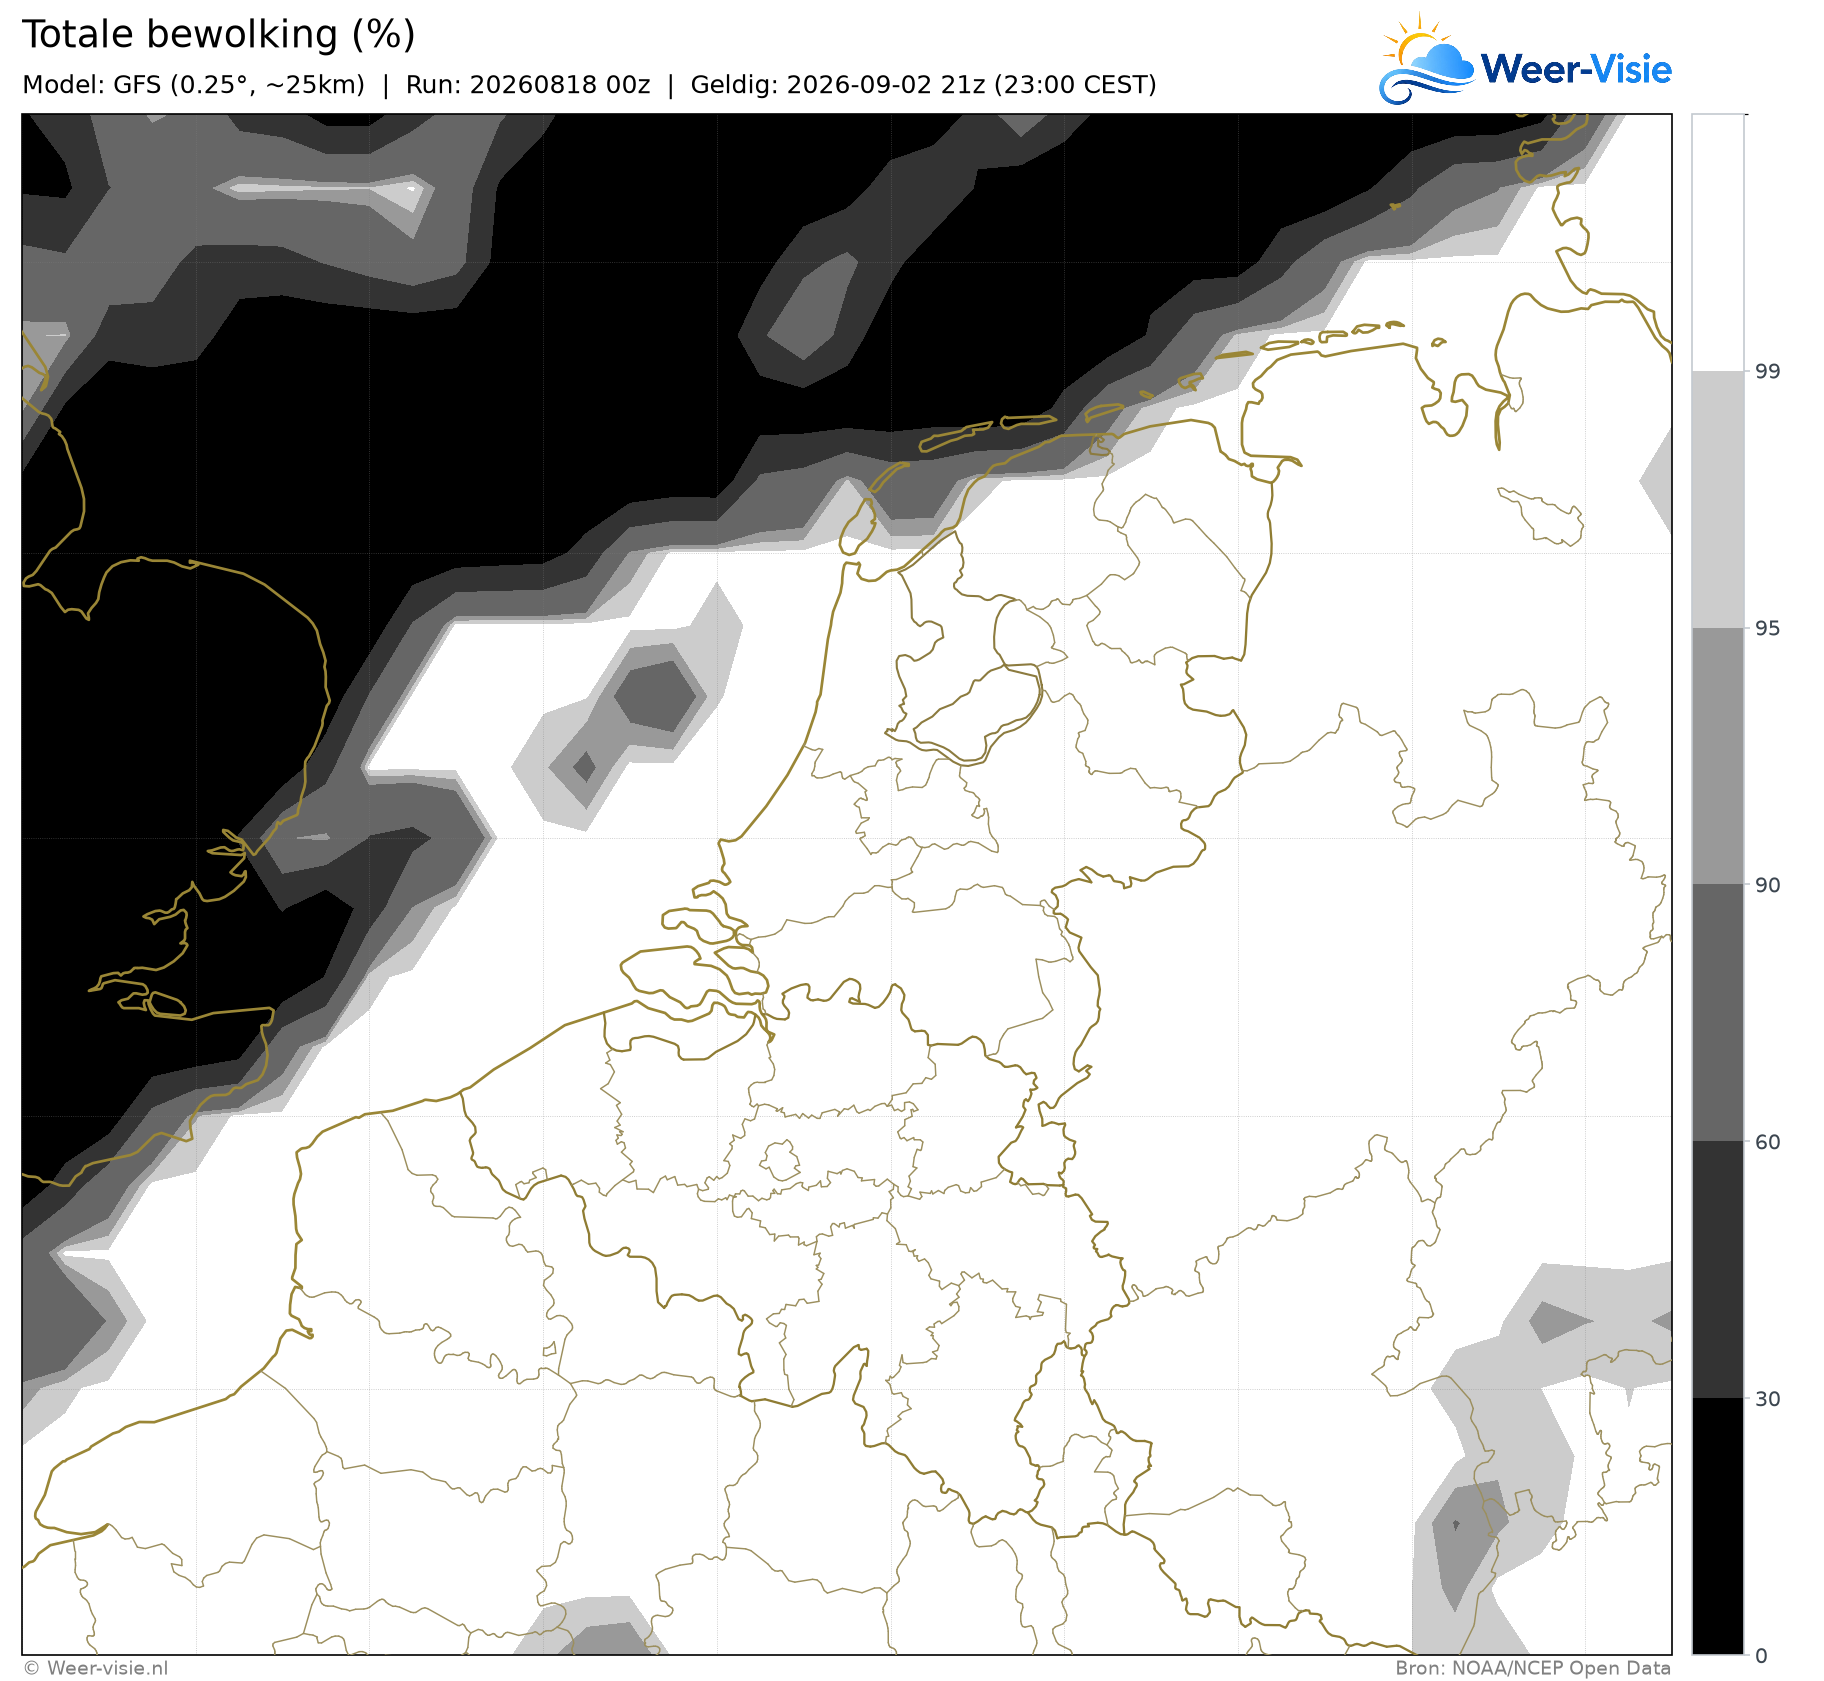Select the medium gray 90-95% colorbar segment

(x=1717, y=756)
